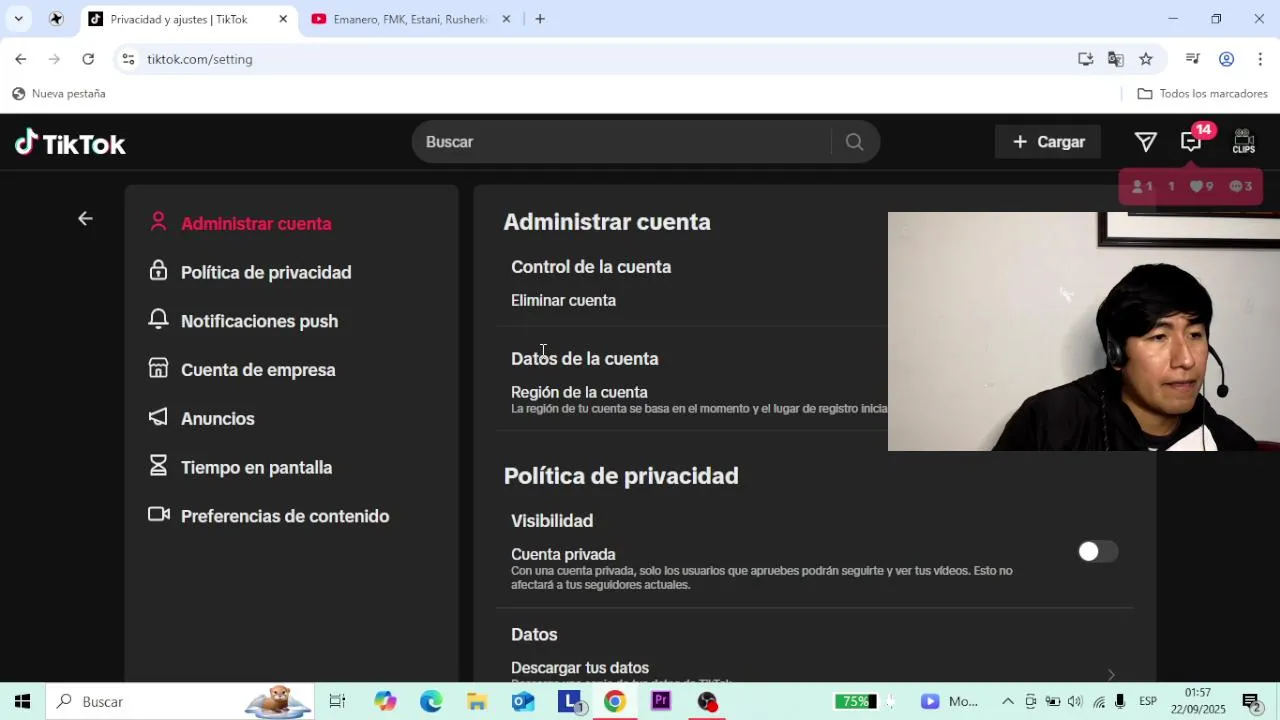Select Administrar cuenta in the sidebar
1280x720 pixels.
pyautogui.click(x=256, y=223)
